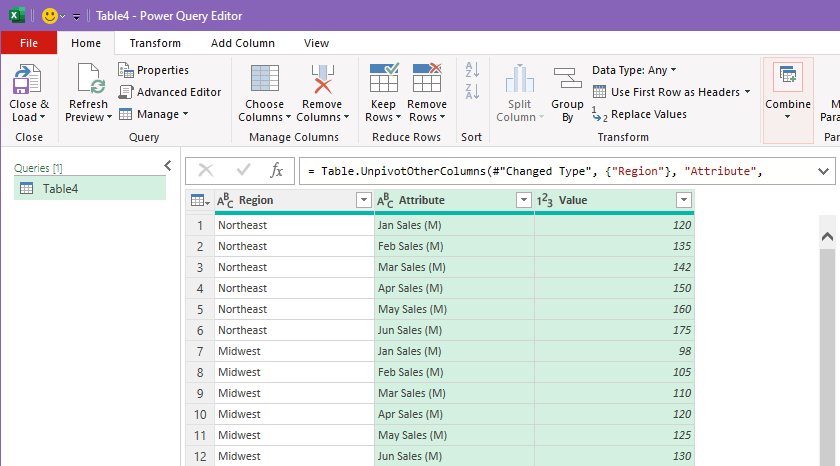Select the value 142 cell
Screen dimensions: 840x466
(614, 267)
